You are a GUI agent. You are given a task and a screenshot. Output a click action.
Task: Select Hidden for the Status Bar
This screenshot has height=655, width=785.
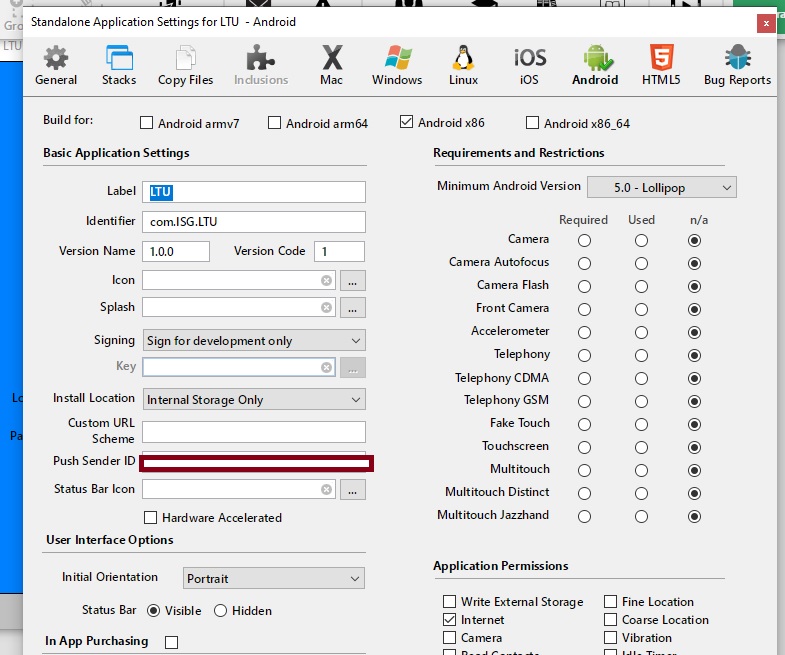pos(221,610)
